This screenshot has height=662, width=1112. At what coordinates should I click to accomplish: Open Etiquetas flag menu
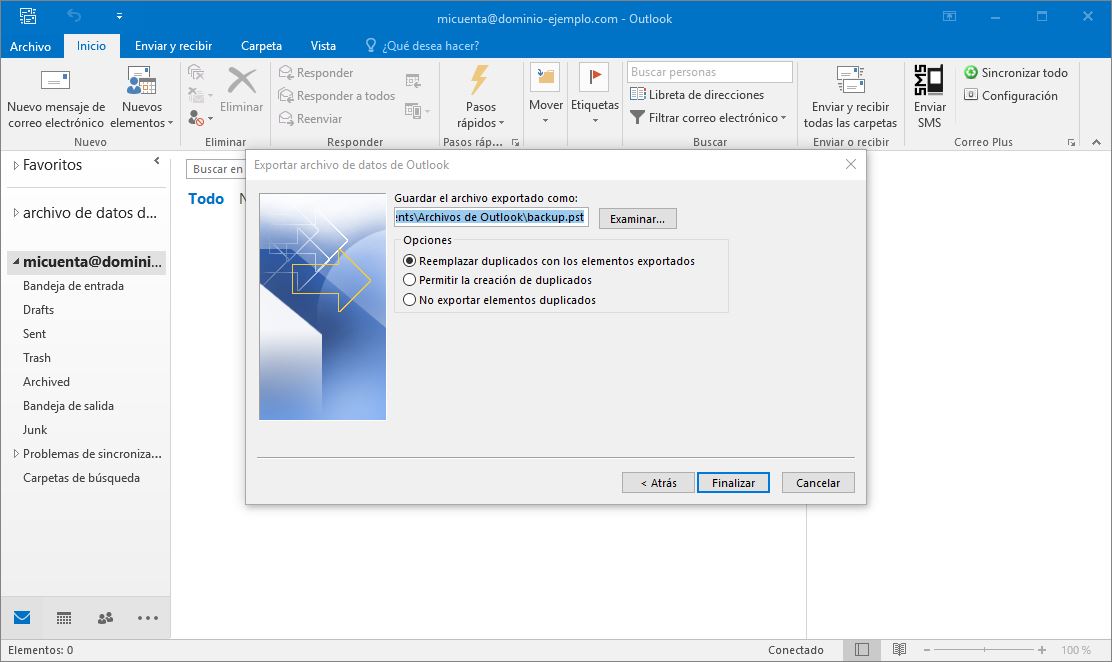tap(594, 96)
